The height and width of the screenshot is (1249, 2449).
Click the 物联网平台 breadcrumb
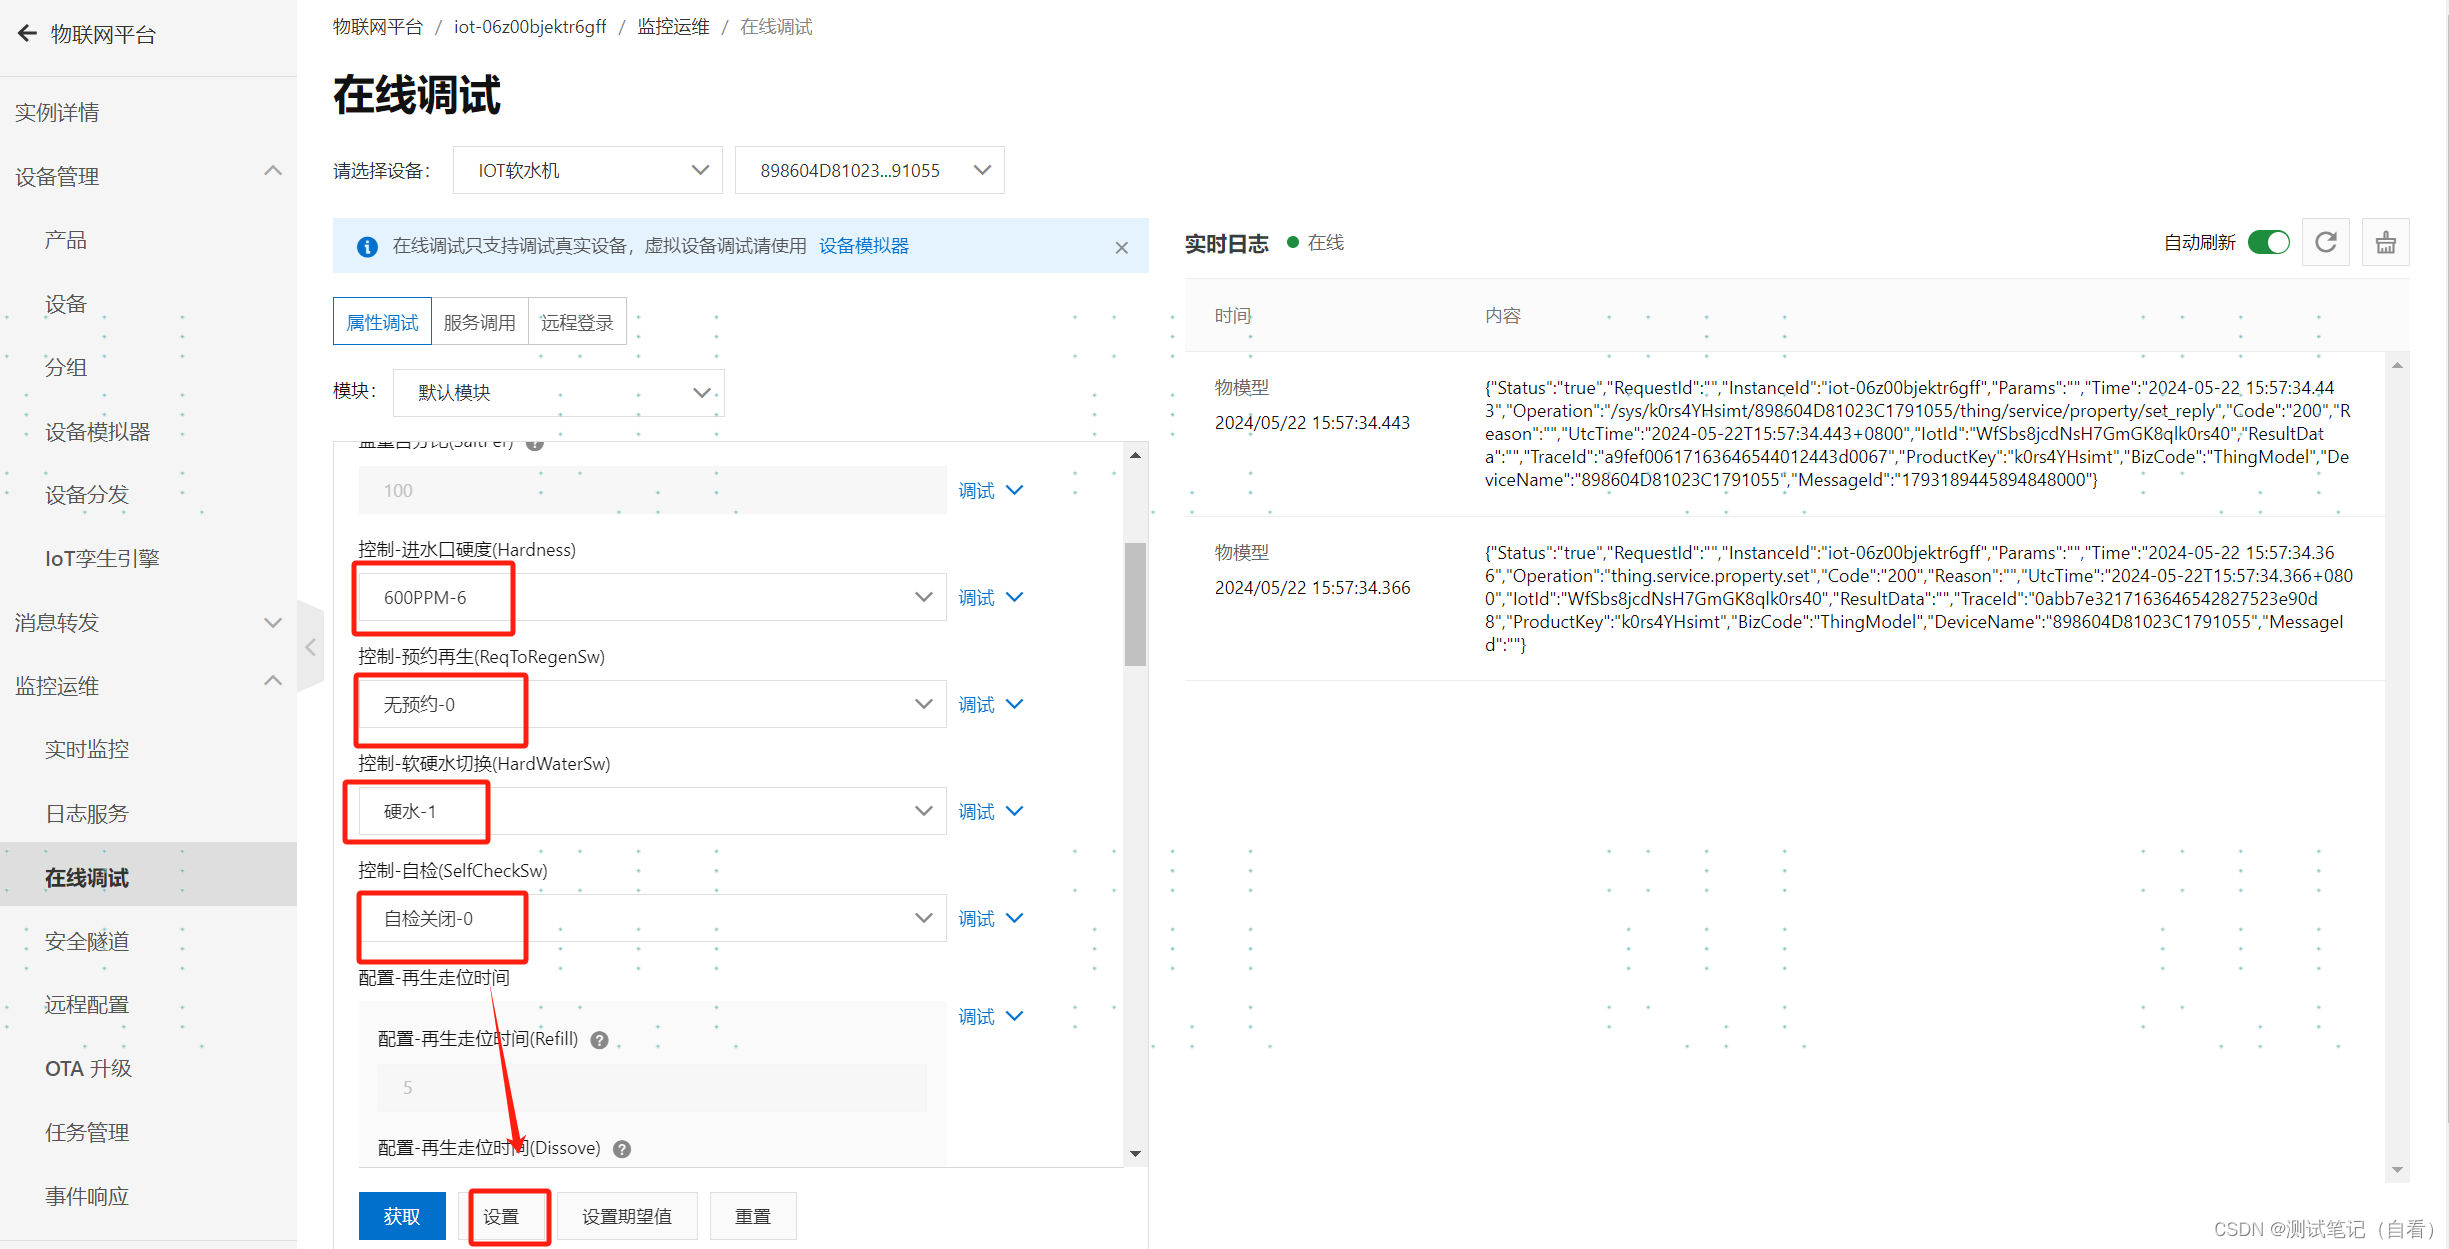pos(378,27)
